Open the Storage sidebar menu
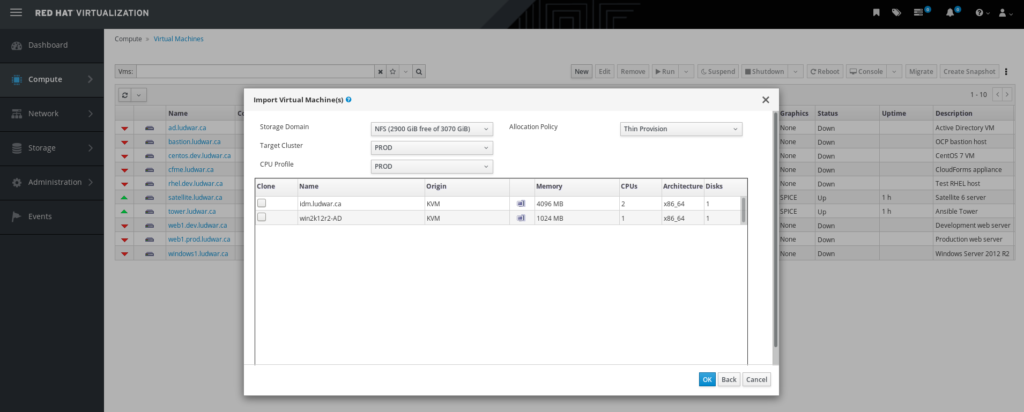1024x412 pixels. tap(52, 148)
